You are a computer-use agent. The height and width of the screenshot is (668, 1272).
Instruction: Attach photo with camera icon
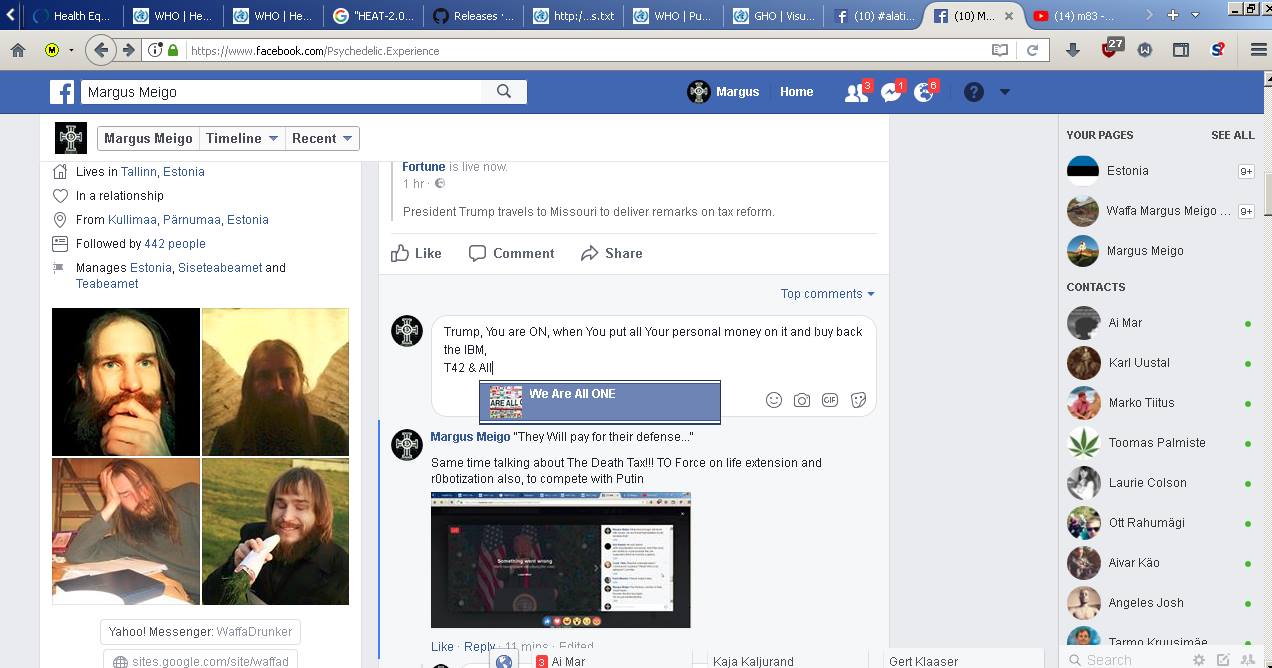click(802, 400)
